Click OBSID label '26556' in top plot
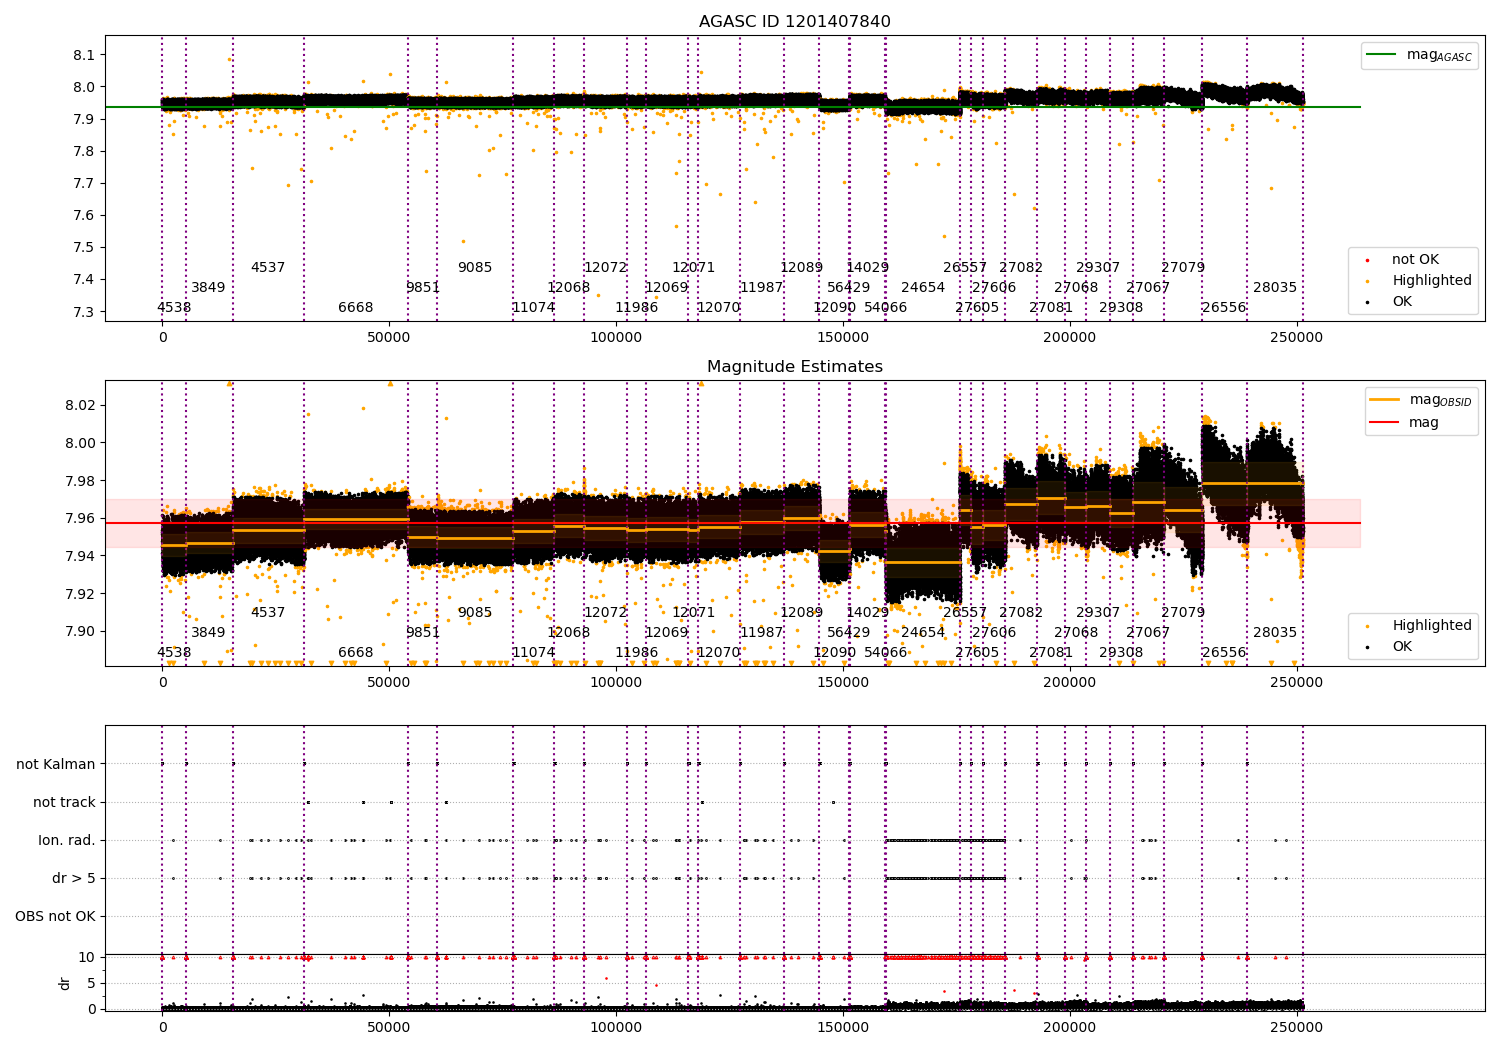Image resolution: width=1500 pixels, height=1050 pixels. (1224, 308)
